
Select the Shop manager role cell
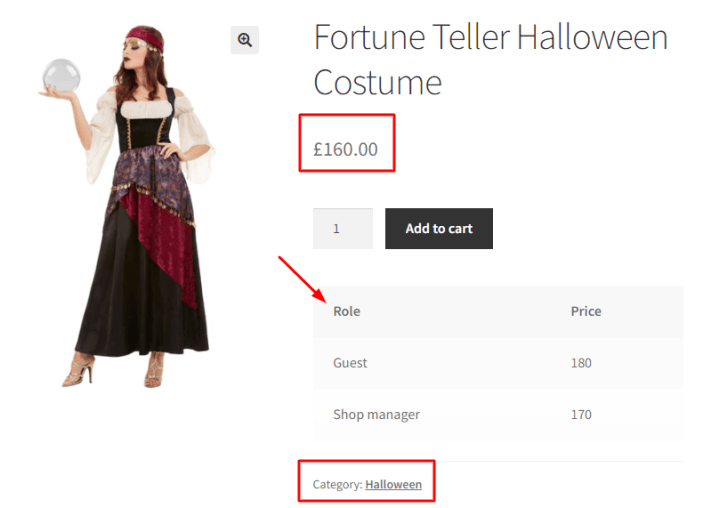(x=376, y=414)
